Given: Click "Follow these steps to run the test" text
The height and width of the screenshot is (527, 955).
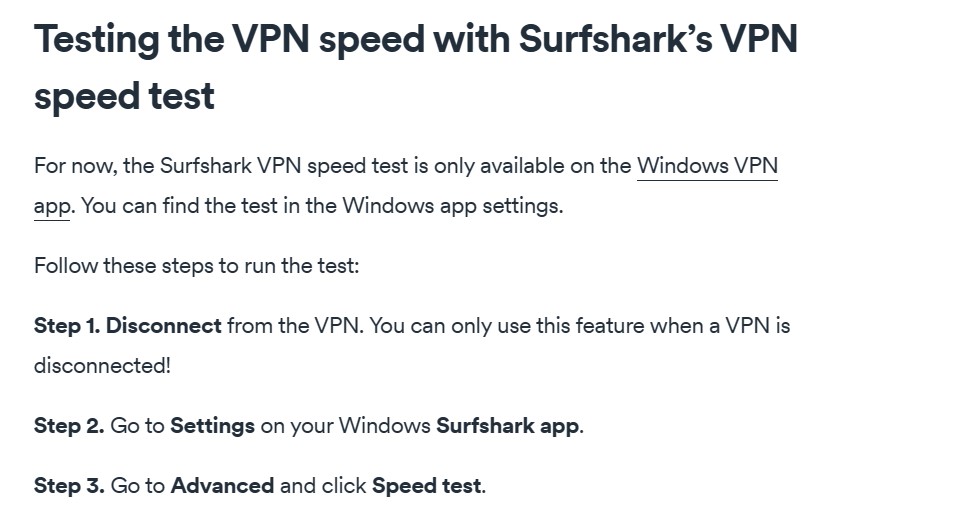Looking at the screenshot, I should (197, 266).
